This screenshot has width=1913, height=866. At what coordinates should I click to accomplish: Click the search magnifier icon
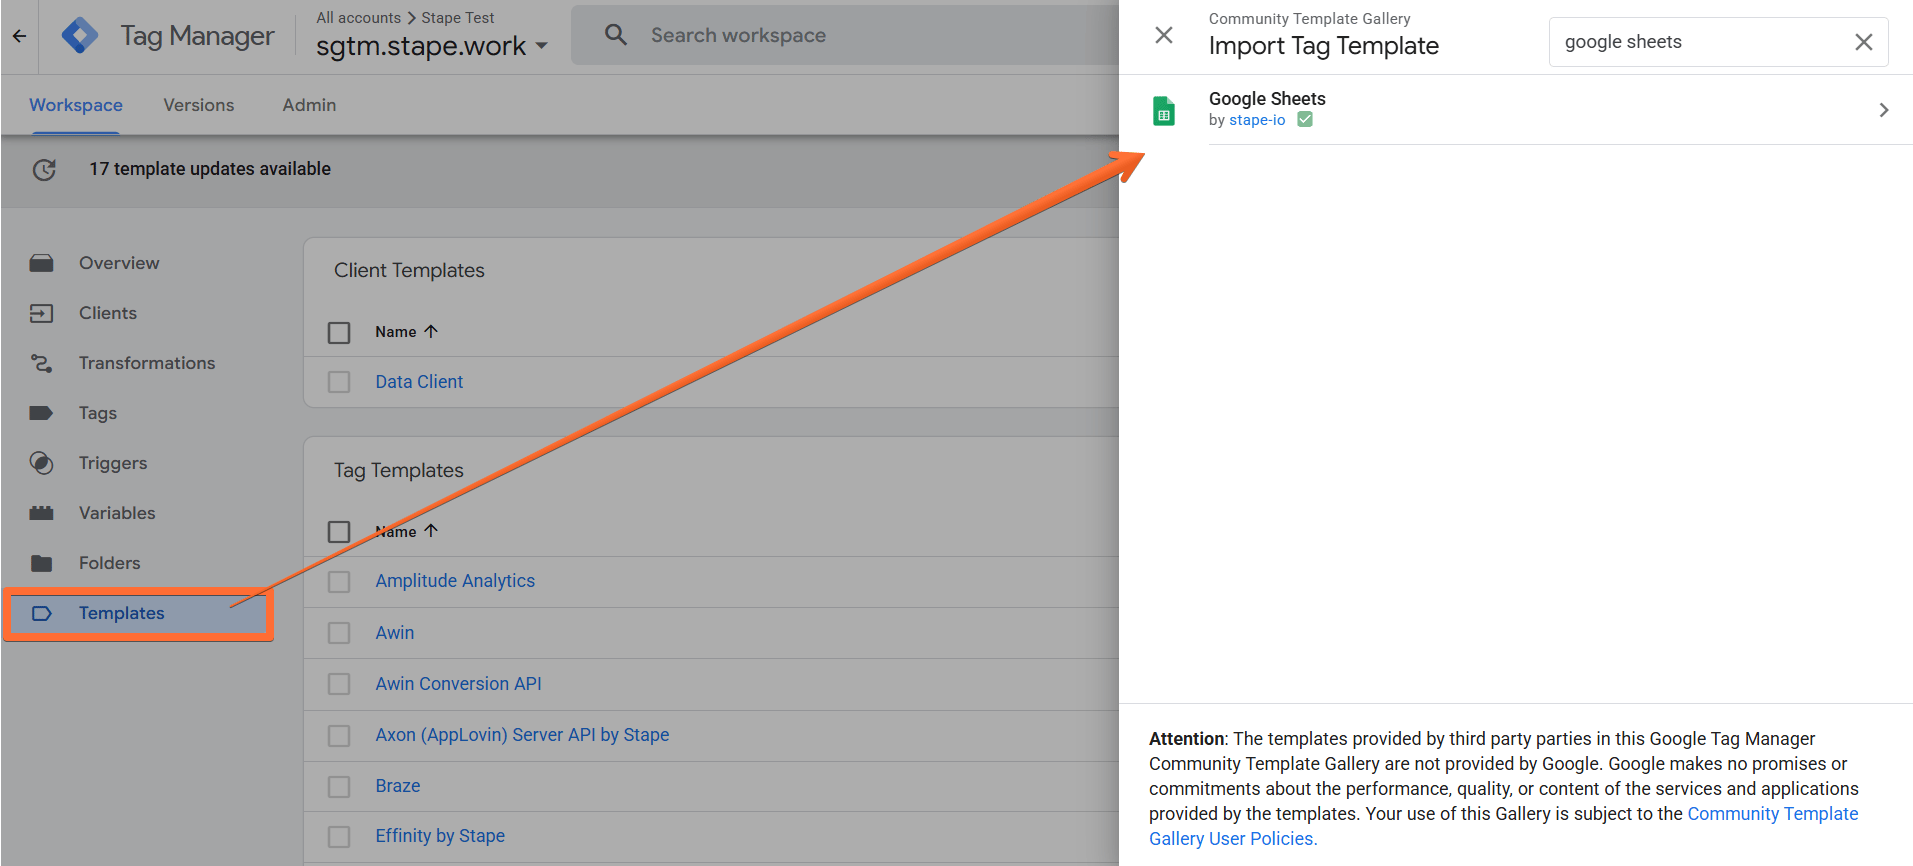(x=616, y=35)
